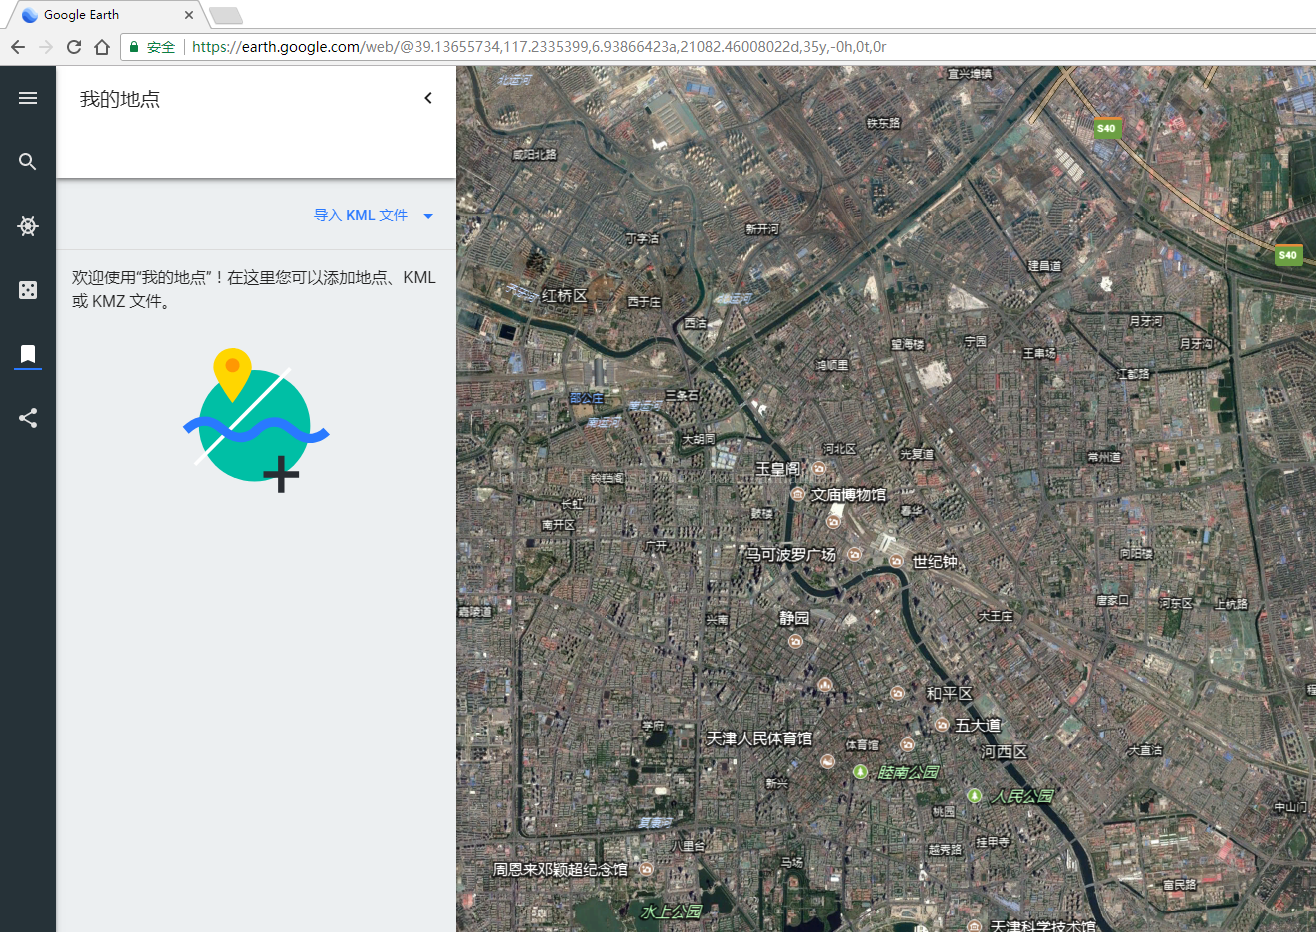Click the 挂甲寺 map label

(993, 842)
